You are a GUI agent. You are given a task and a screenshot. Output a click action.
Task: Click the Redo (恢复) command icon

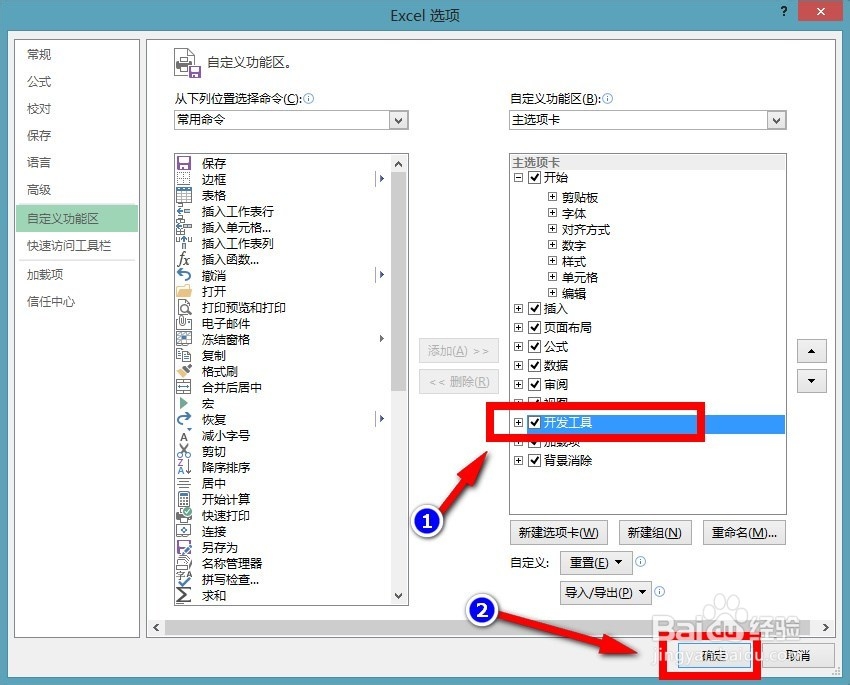184,419
